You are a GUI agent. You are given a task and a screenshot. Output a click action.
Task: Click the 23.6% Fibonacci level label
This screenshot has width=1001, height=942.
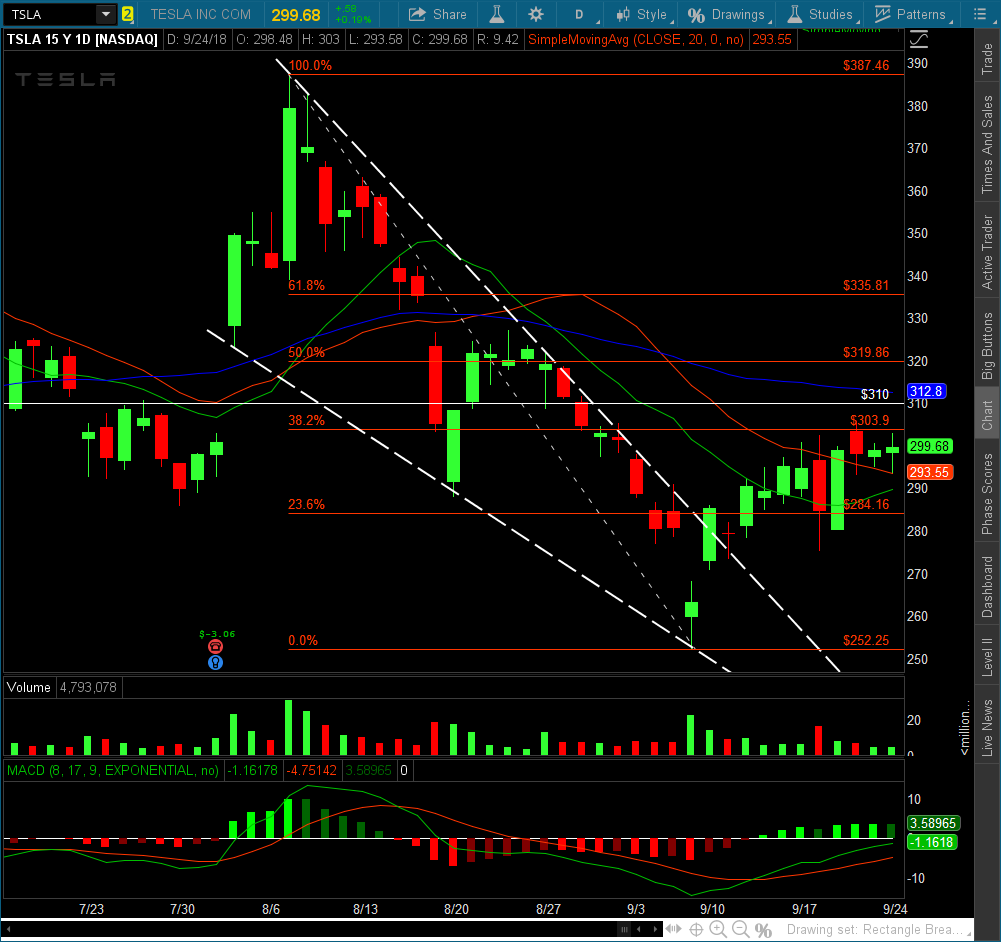coord(306,504)
